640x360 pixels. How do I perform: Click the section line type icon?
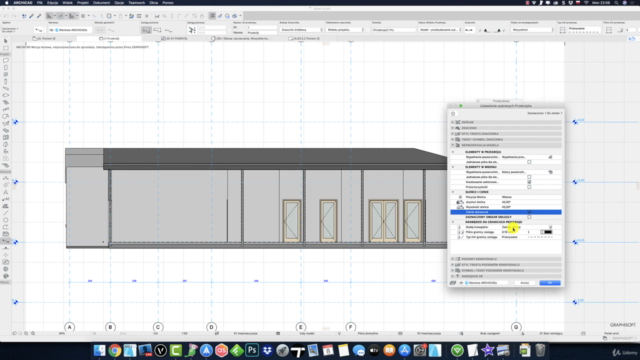pyautogui.click(x=562, y=30)
